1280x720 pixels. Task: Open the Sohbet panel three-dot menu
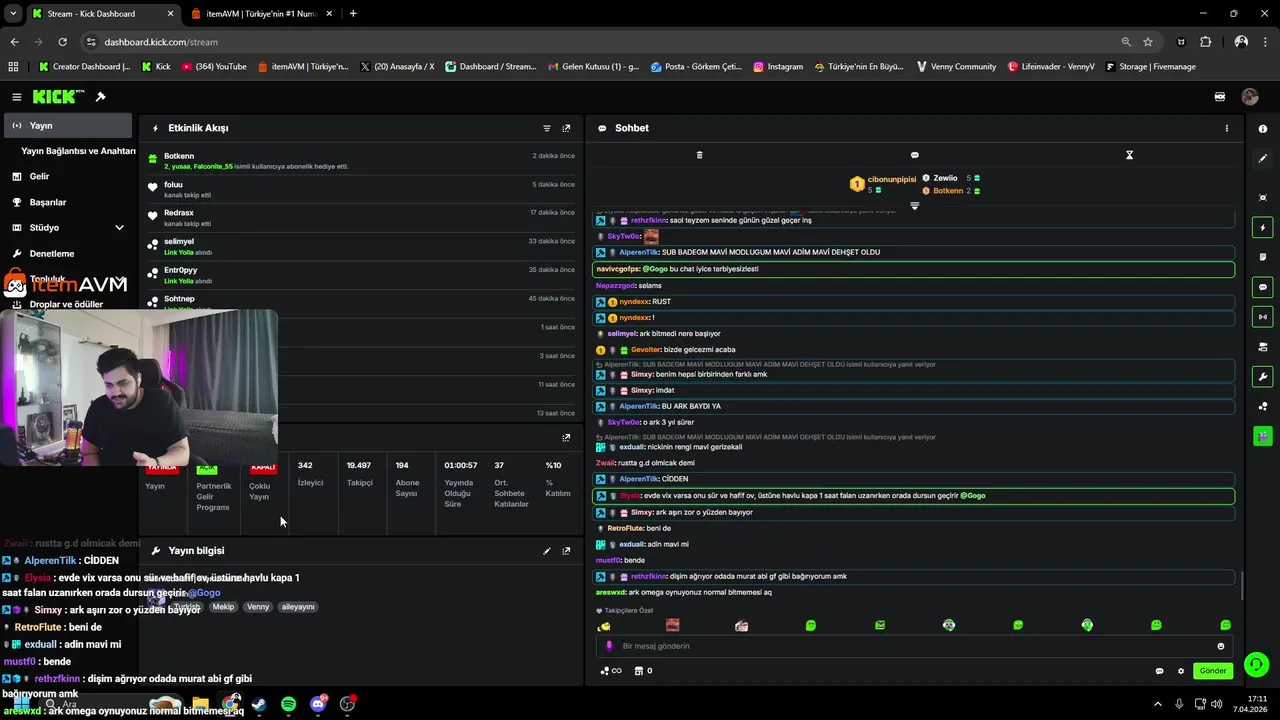click(1227, 128)
